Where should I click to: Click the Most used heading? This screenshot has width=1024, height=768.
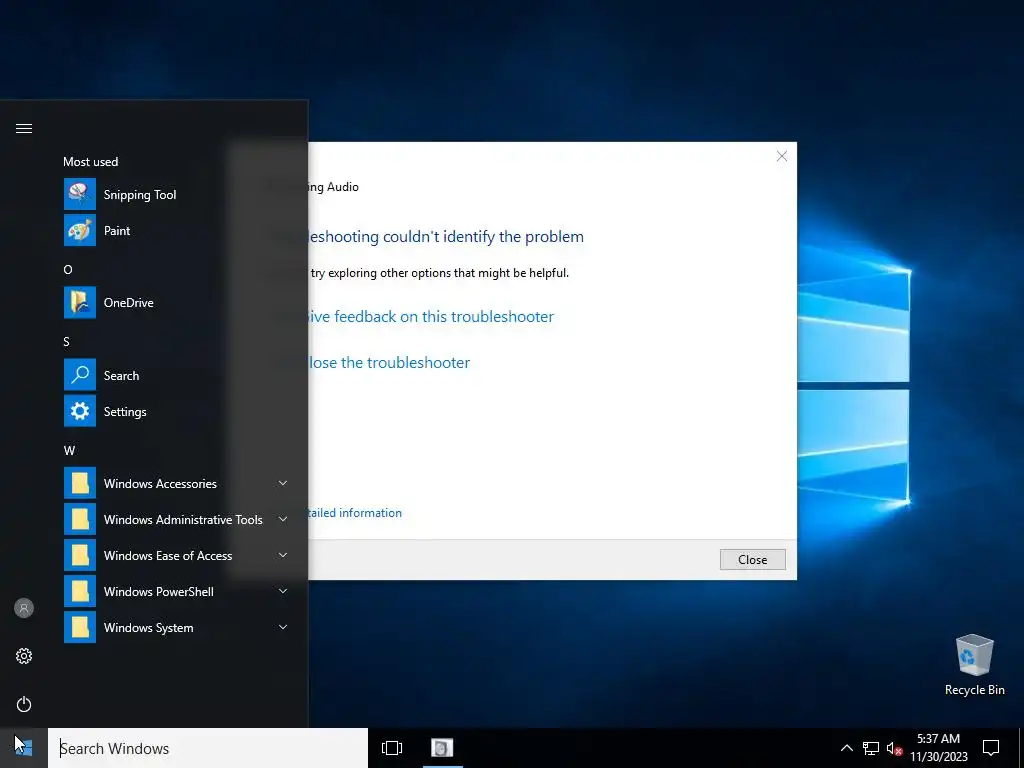coord(91,161)
